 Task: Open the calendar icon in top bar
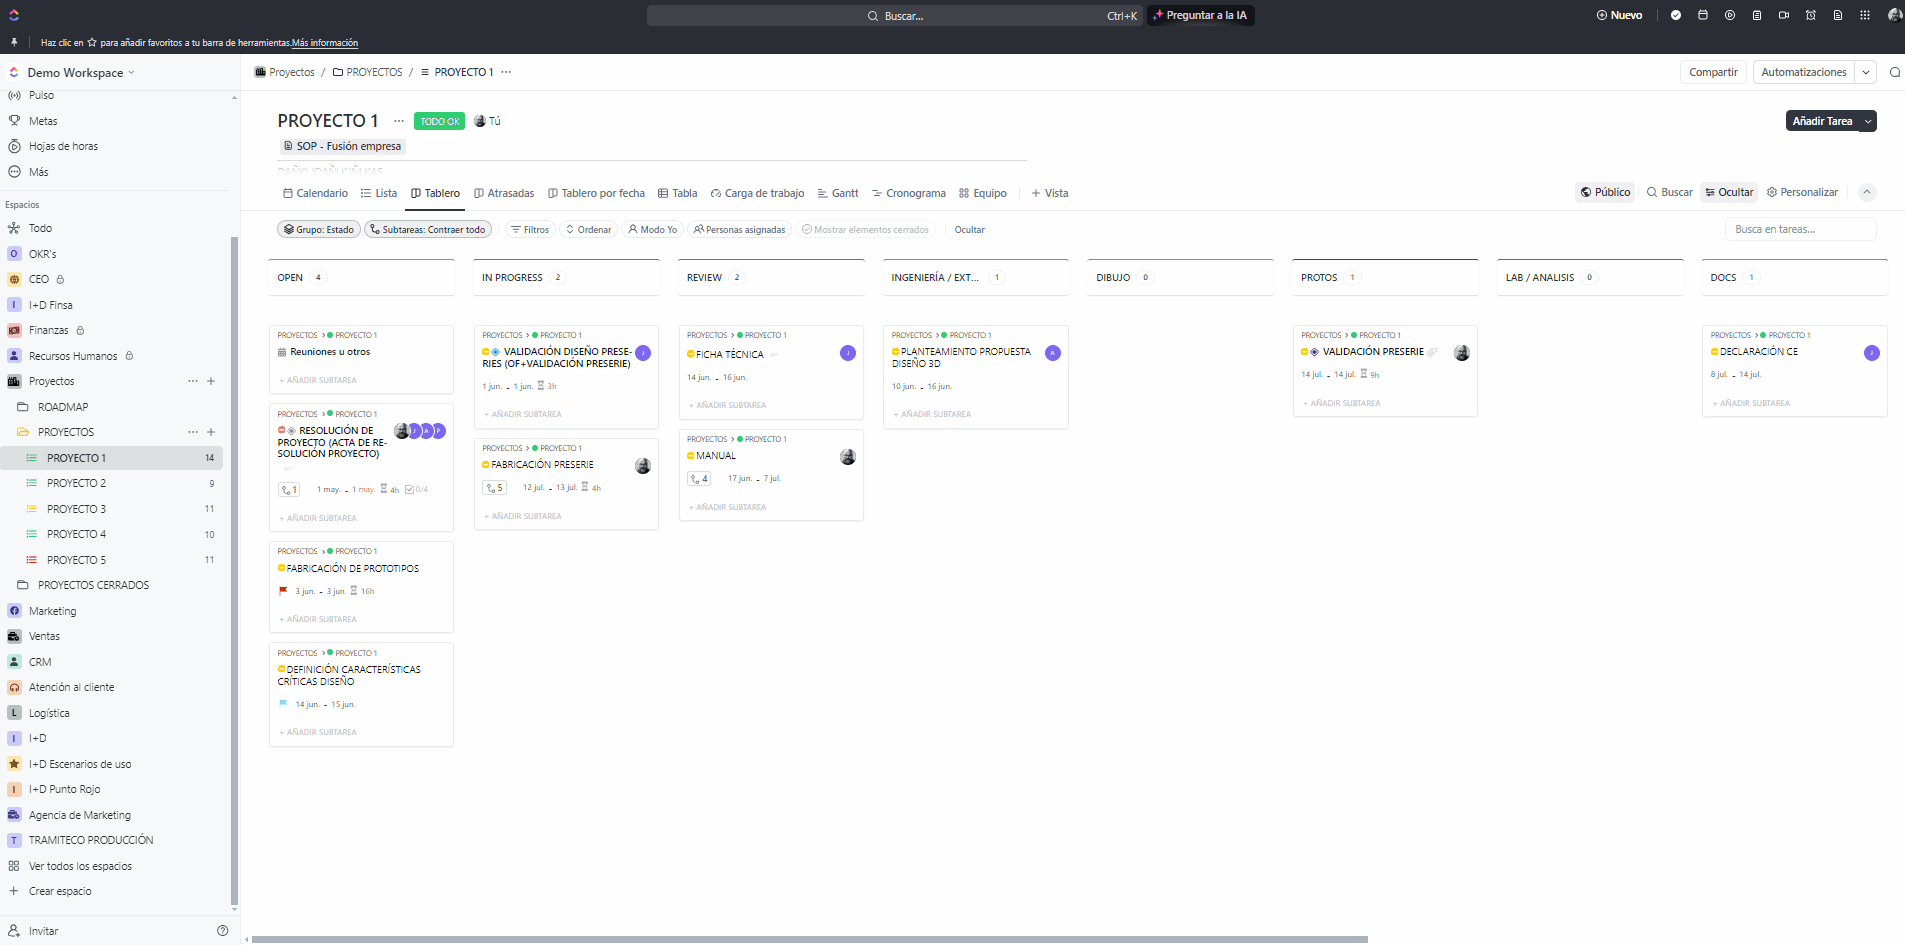(1703, 15)
